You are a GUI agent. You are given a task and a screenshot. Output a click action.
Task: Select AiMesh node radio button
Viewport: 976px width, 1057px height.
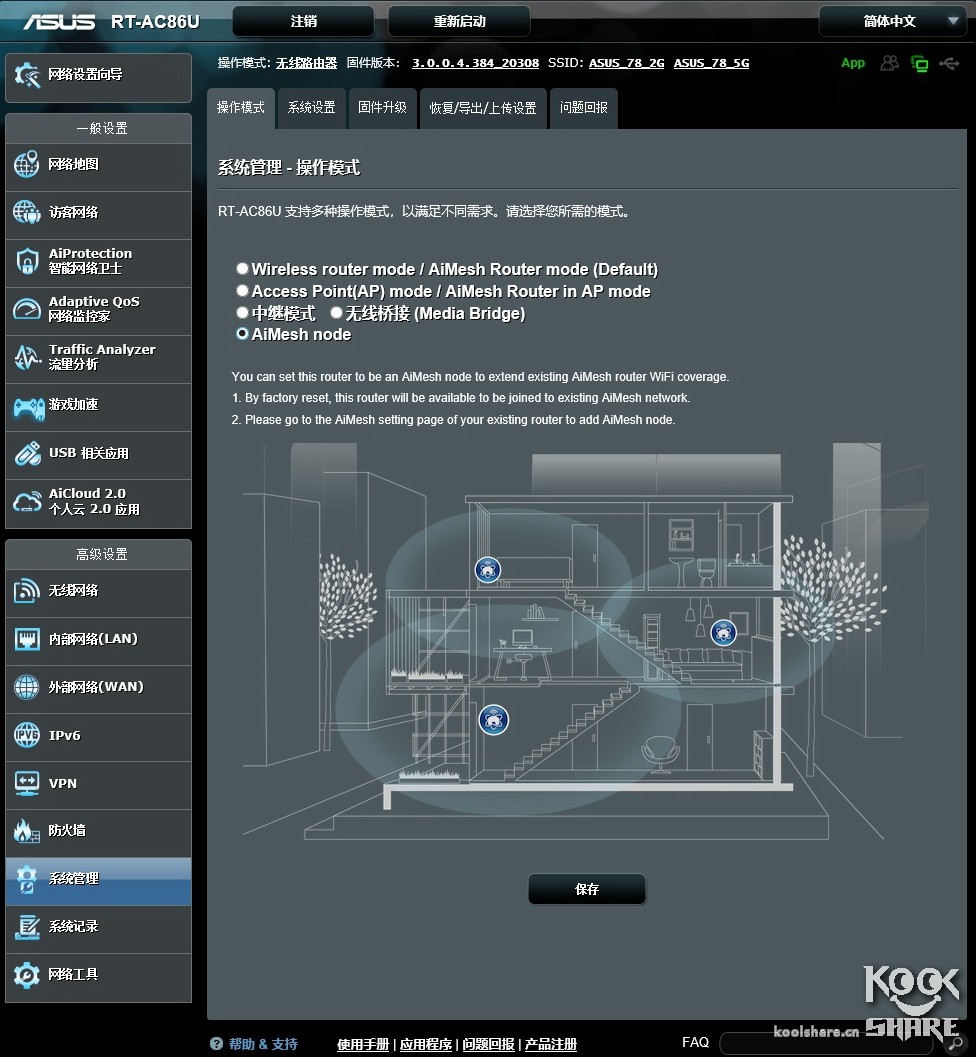coord(242,334)
